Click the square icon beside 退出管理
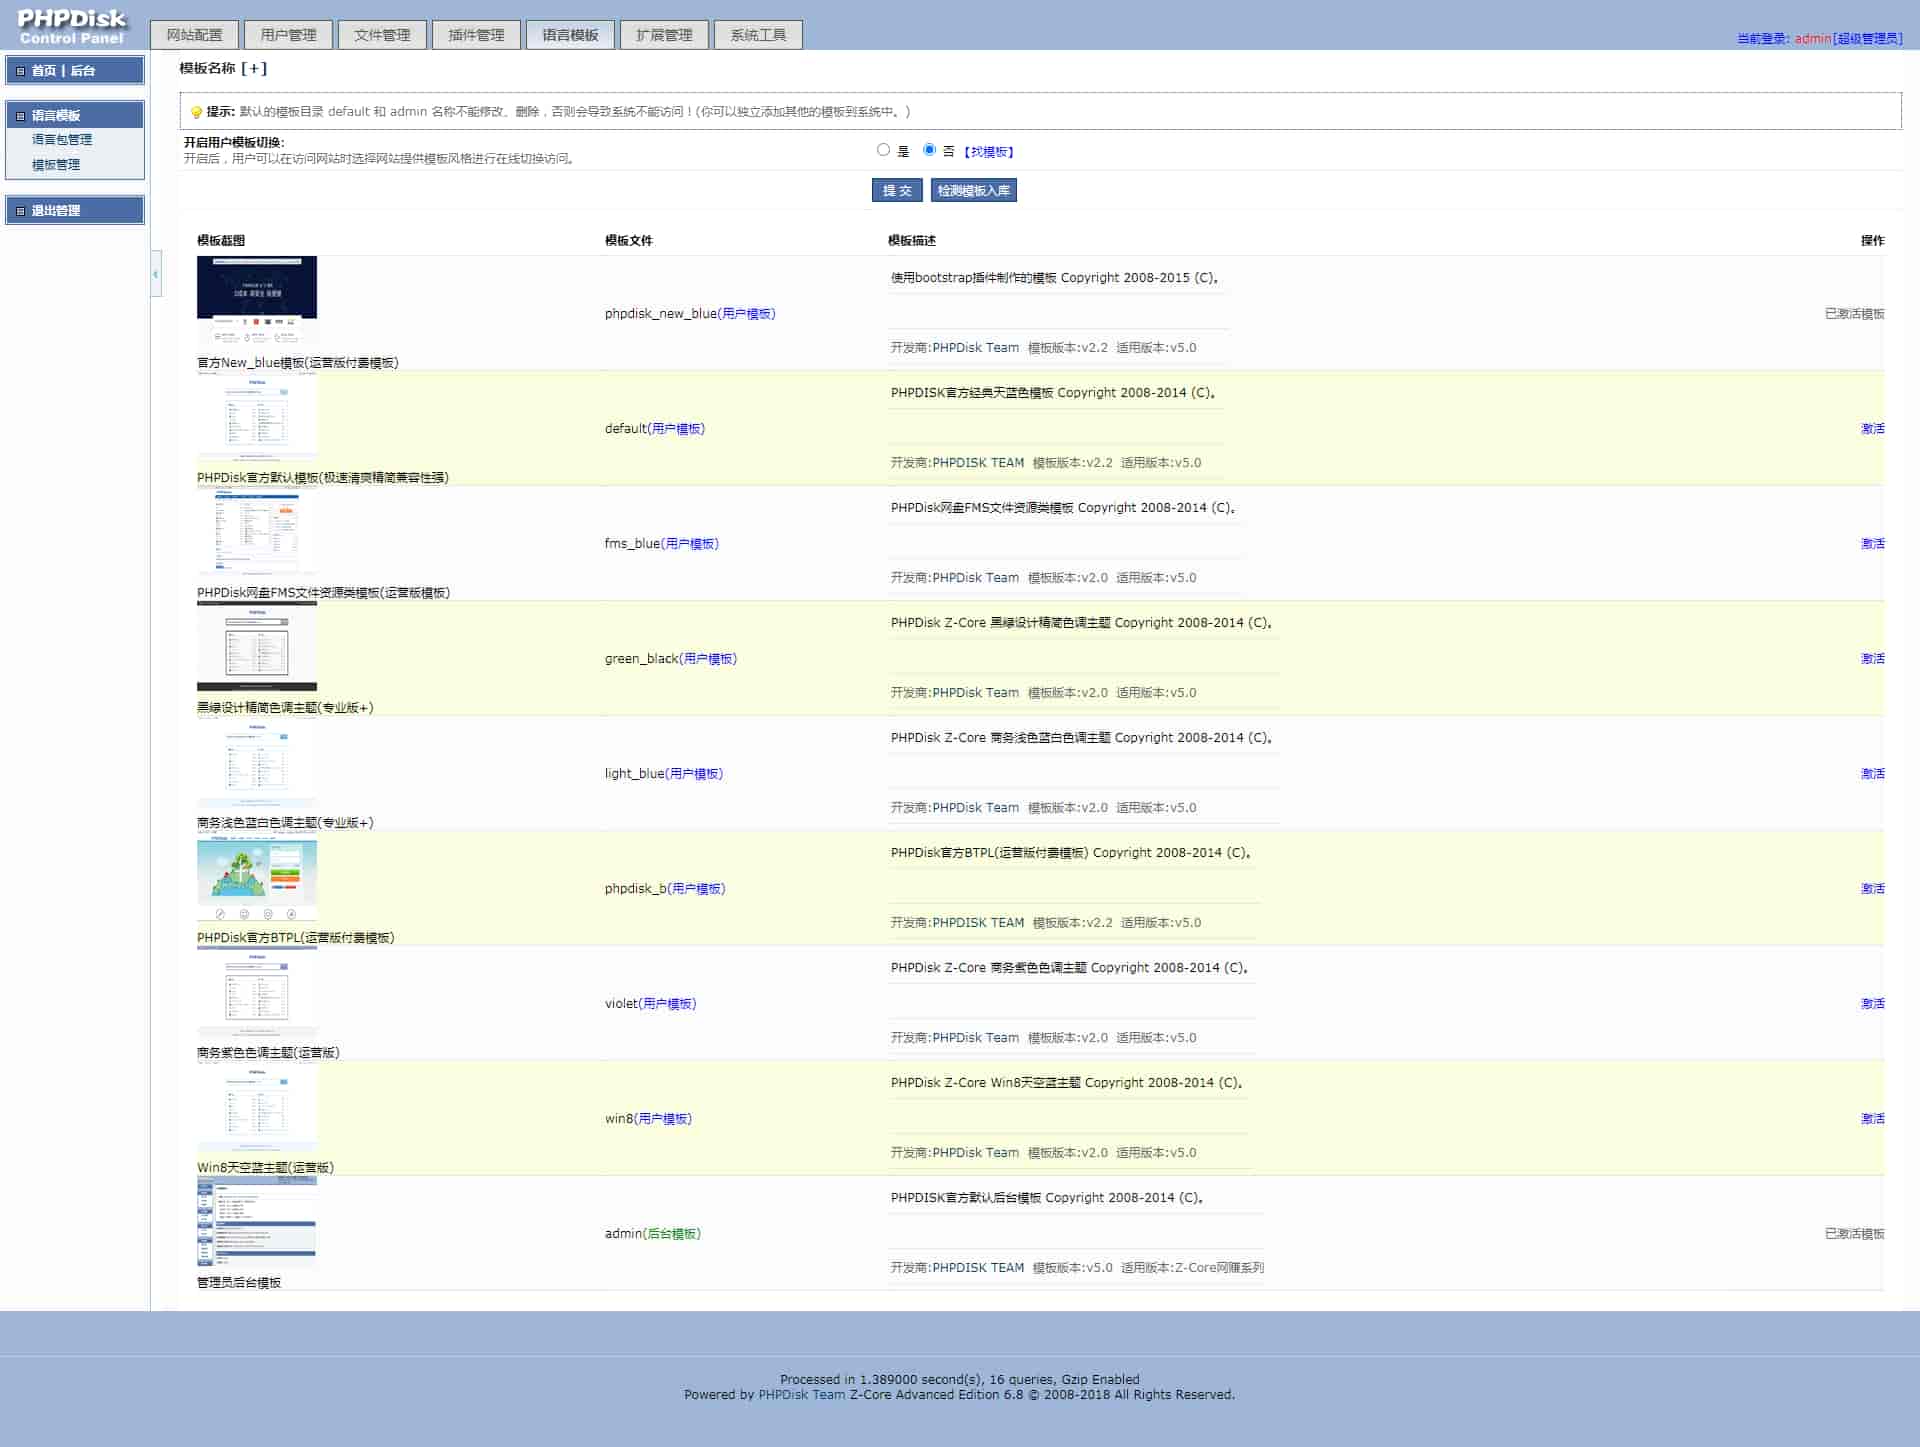 20,211
